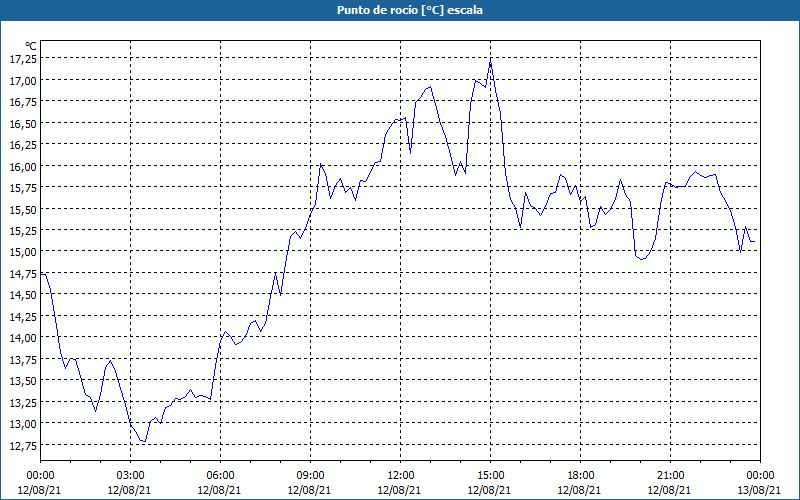The width and height of the screenshot is (800, 500).
Task: Click the 15,25 y-axis tick value
Action: point(23,231)
